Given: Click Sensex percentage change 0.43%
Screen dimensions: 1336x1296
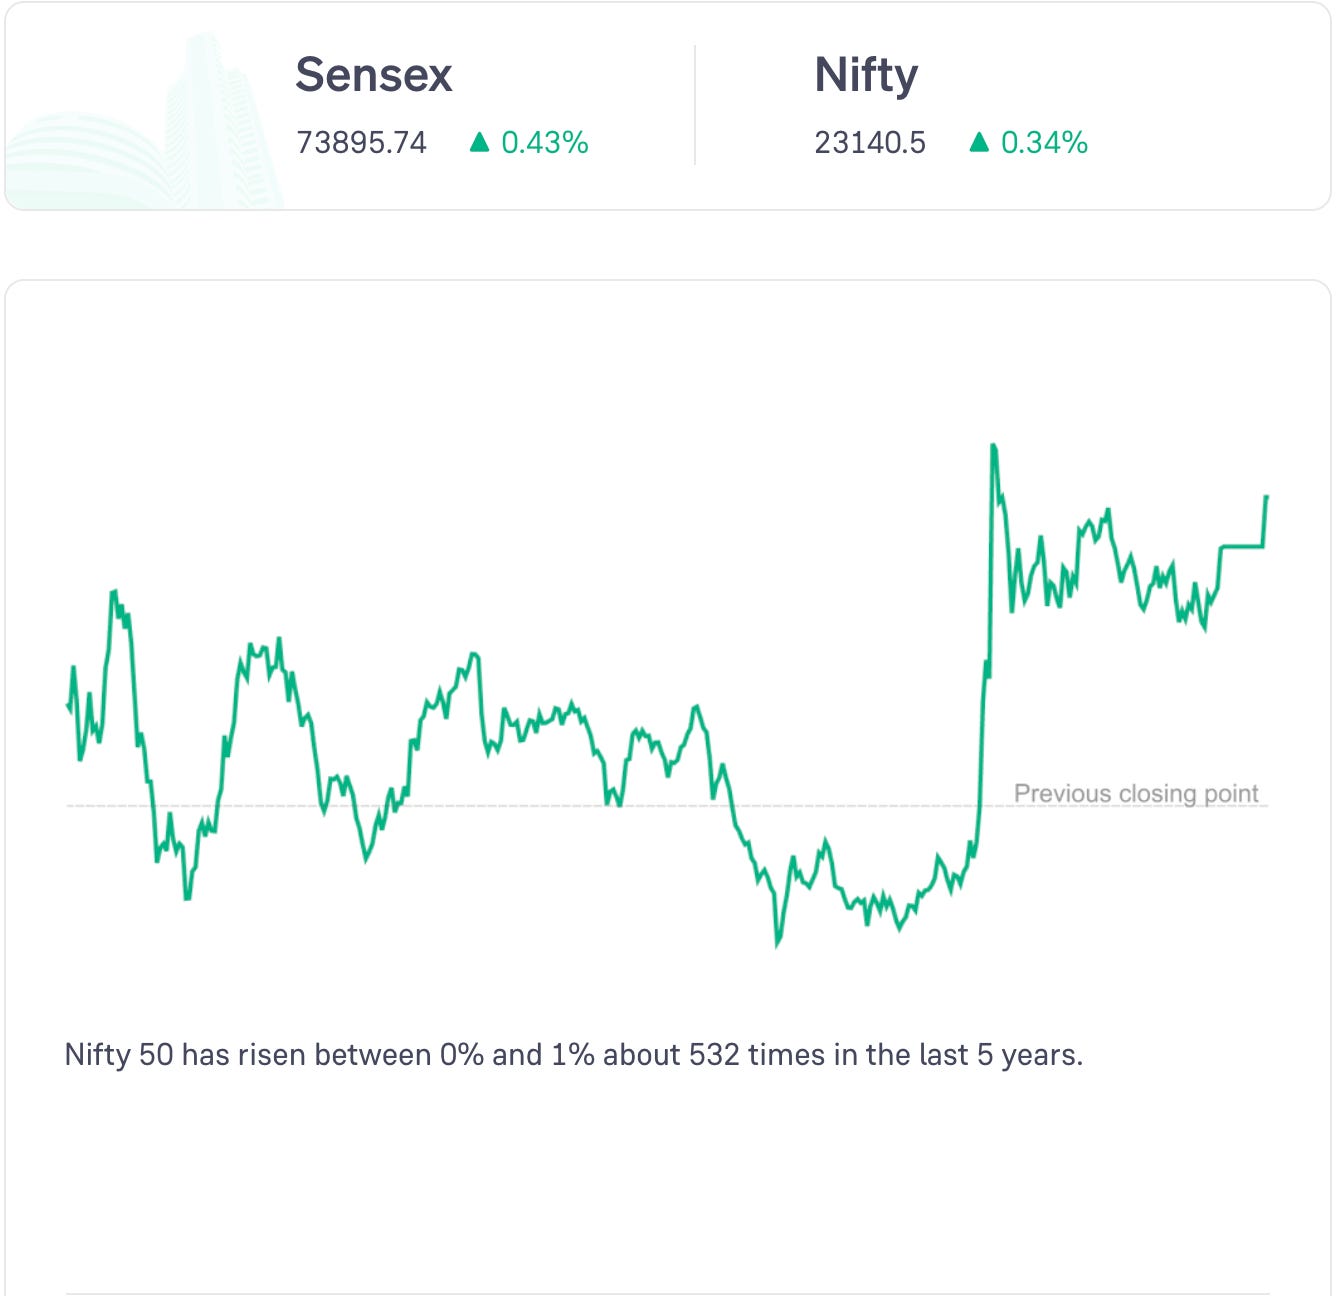Looking at the screenshot, I should (545, 143).
